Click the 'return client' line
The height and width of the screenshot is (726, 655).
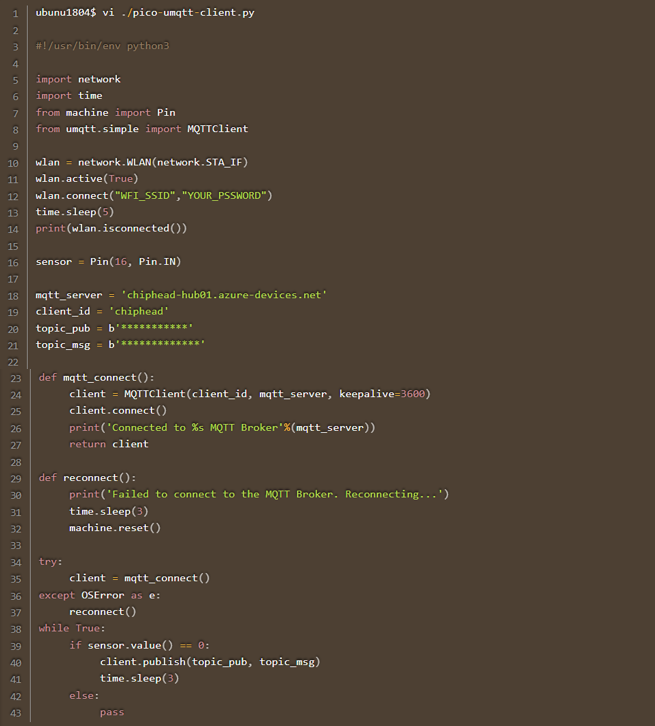click(x=109, y=444)
